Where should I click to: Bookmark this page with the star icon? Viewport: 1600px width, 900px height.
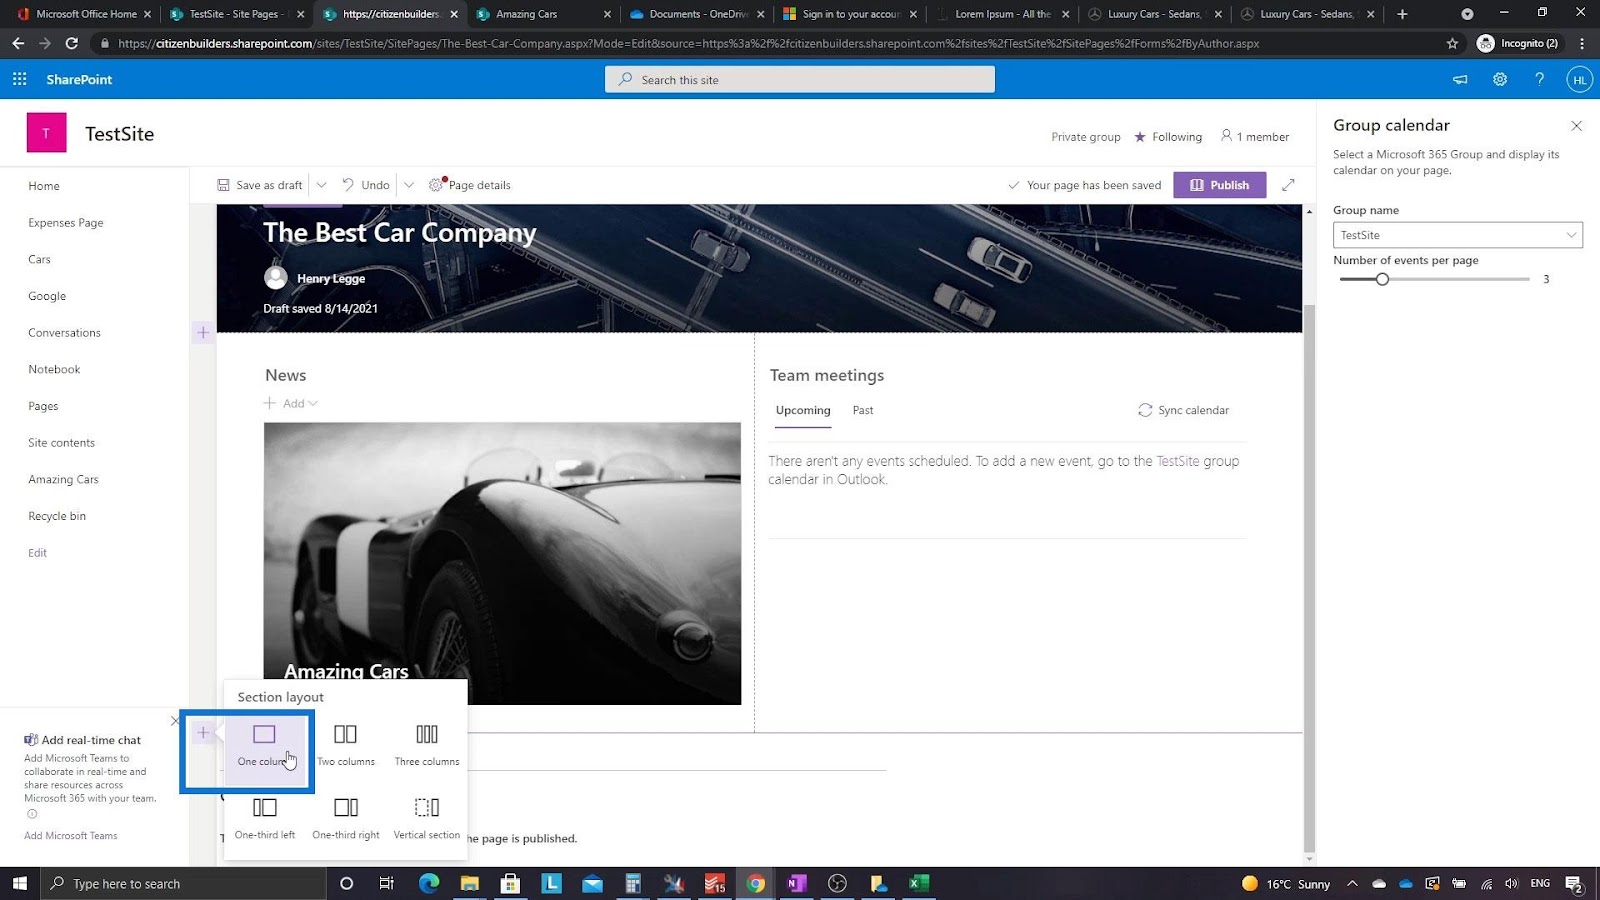1452,43
